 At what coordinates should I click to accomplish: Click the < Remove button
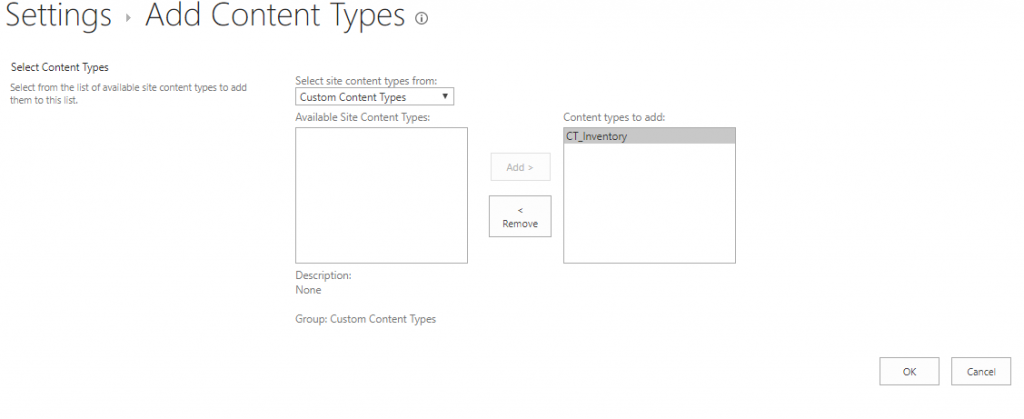(x=520, y=216)
